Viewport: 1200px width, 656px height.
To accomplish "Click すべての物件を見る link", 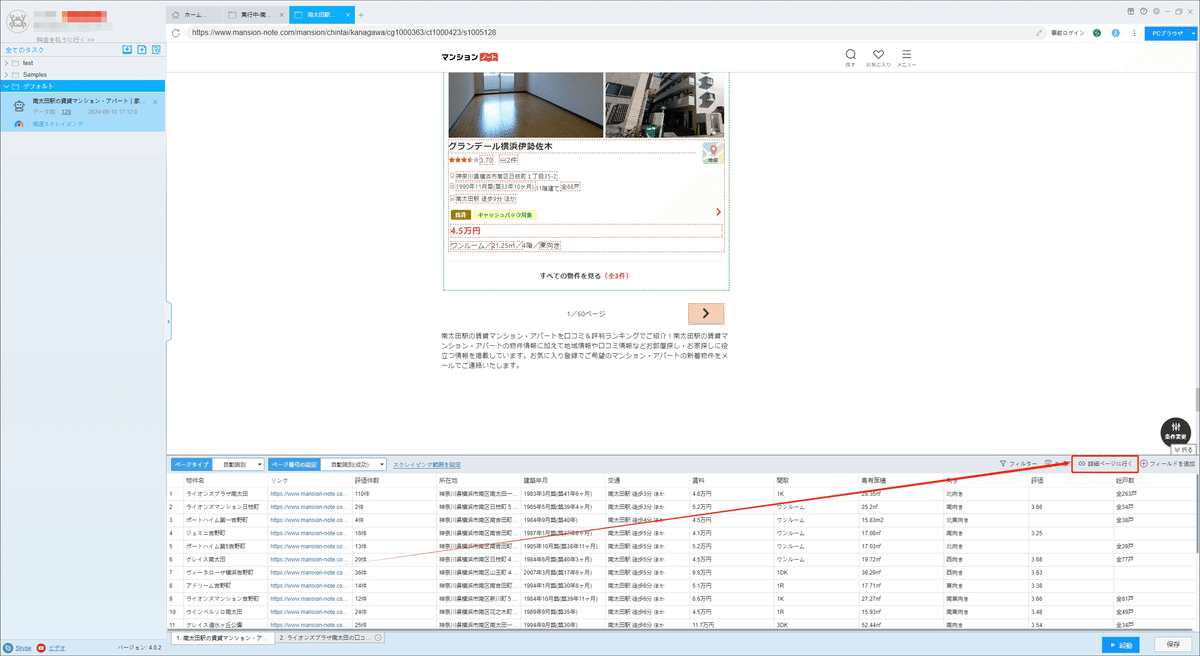I will pyautogui.click(x=585, y=274).
